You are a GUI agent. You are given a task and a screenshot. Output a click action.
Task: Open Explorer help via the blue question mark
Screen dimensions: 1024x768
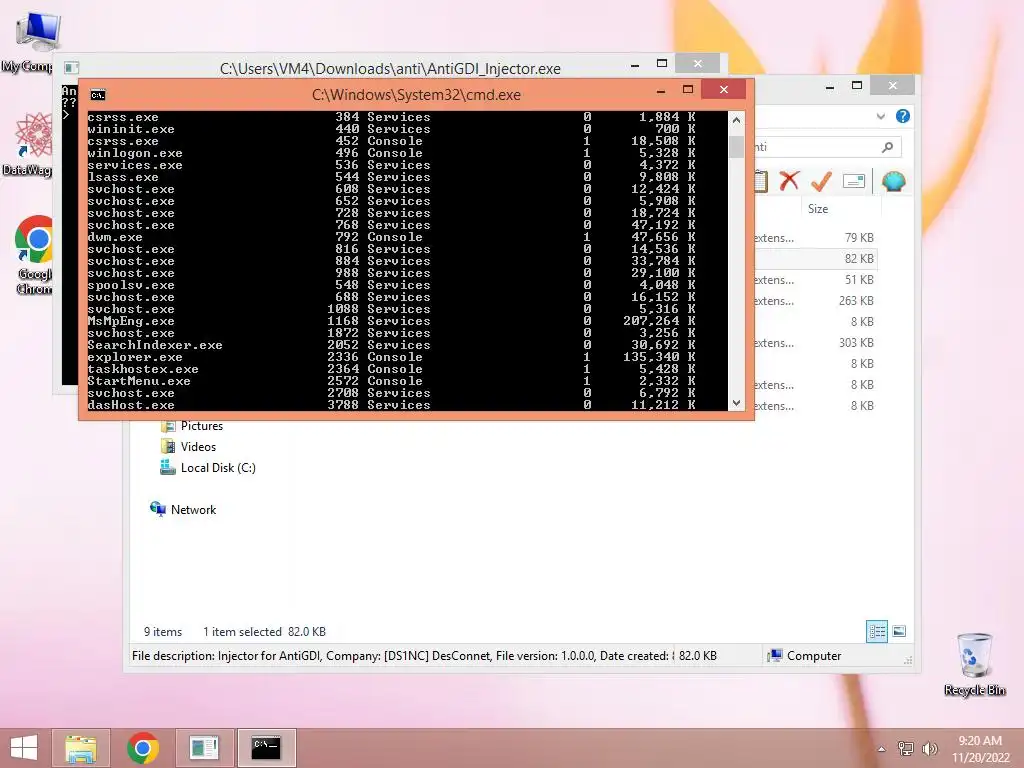(903, 116)
